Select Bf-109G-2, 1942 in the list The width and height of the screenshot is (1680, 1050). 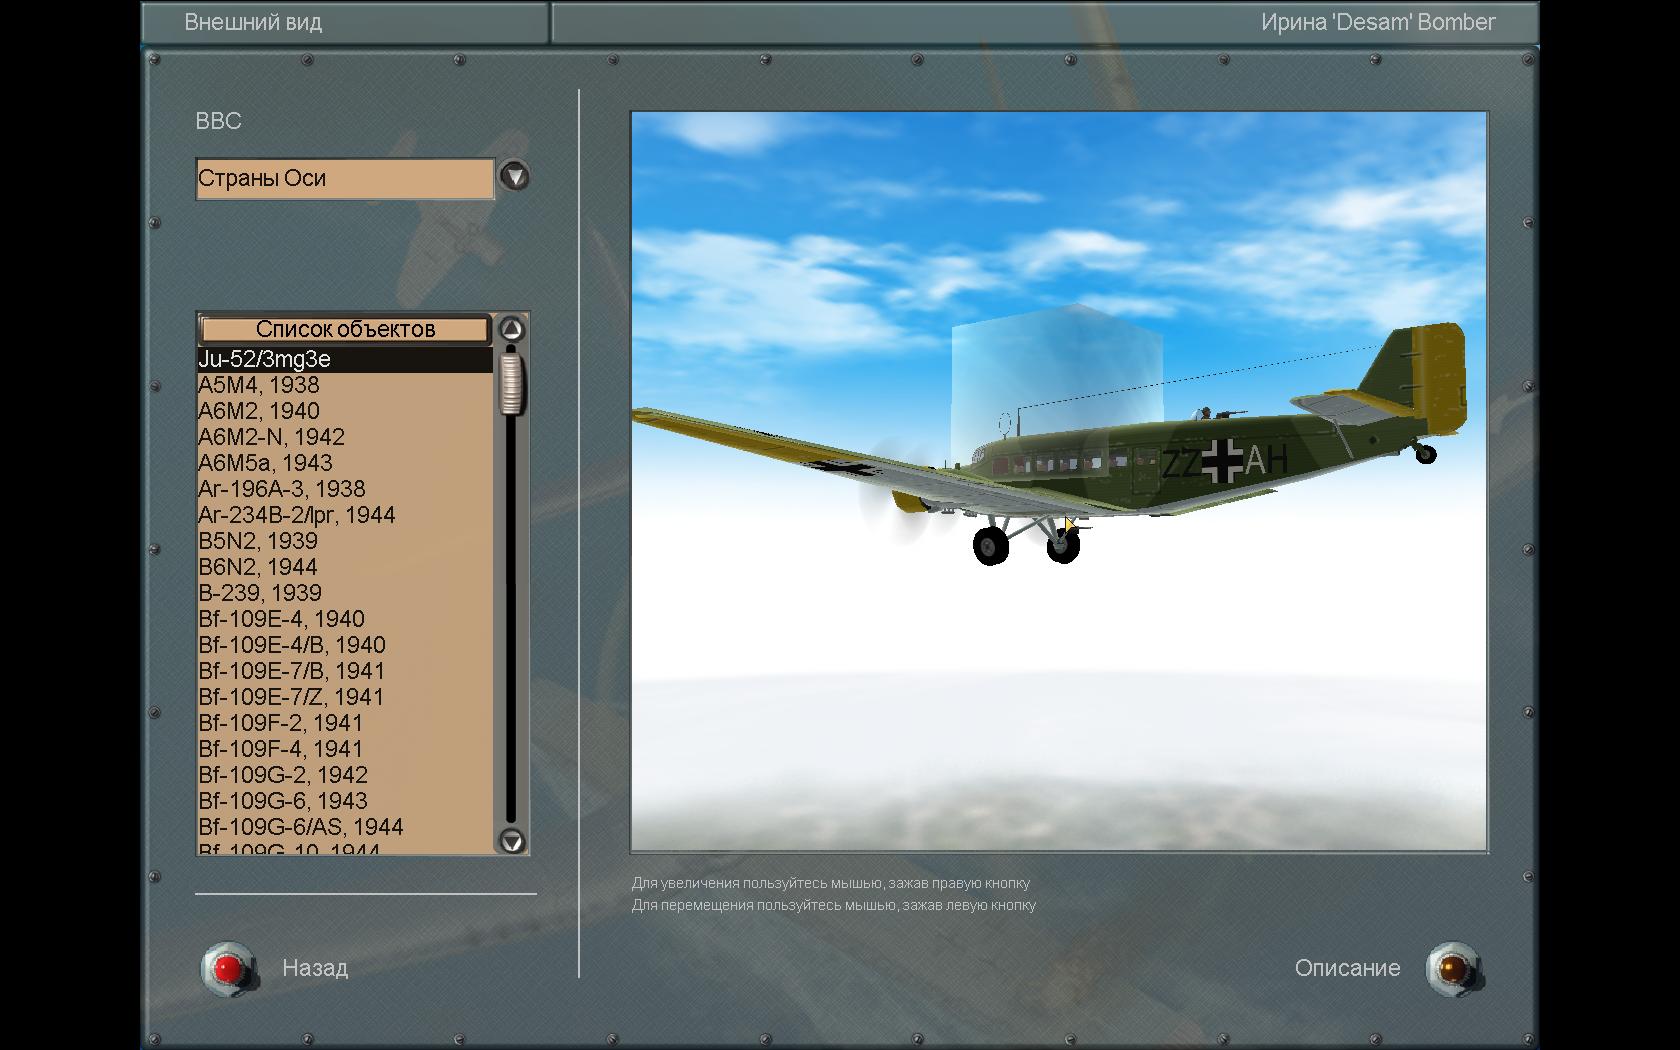tap(345, 775)
